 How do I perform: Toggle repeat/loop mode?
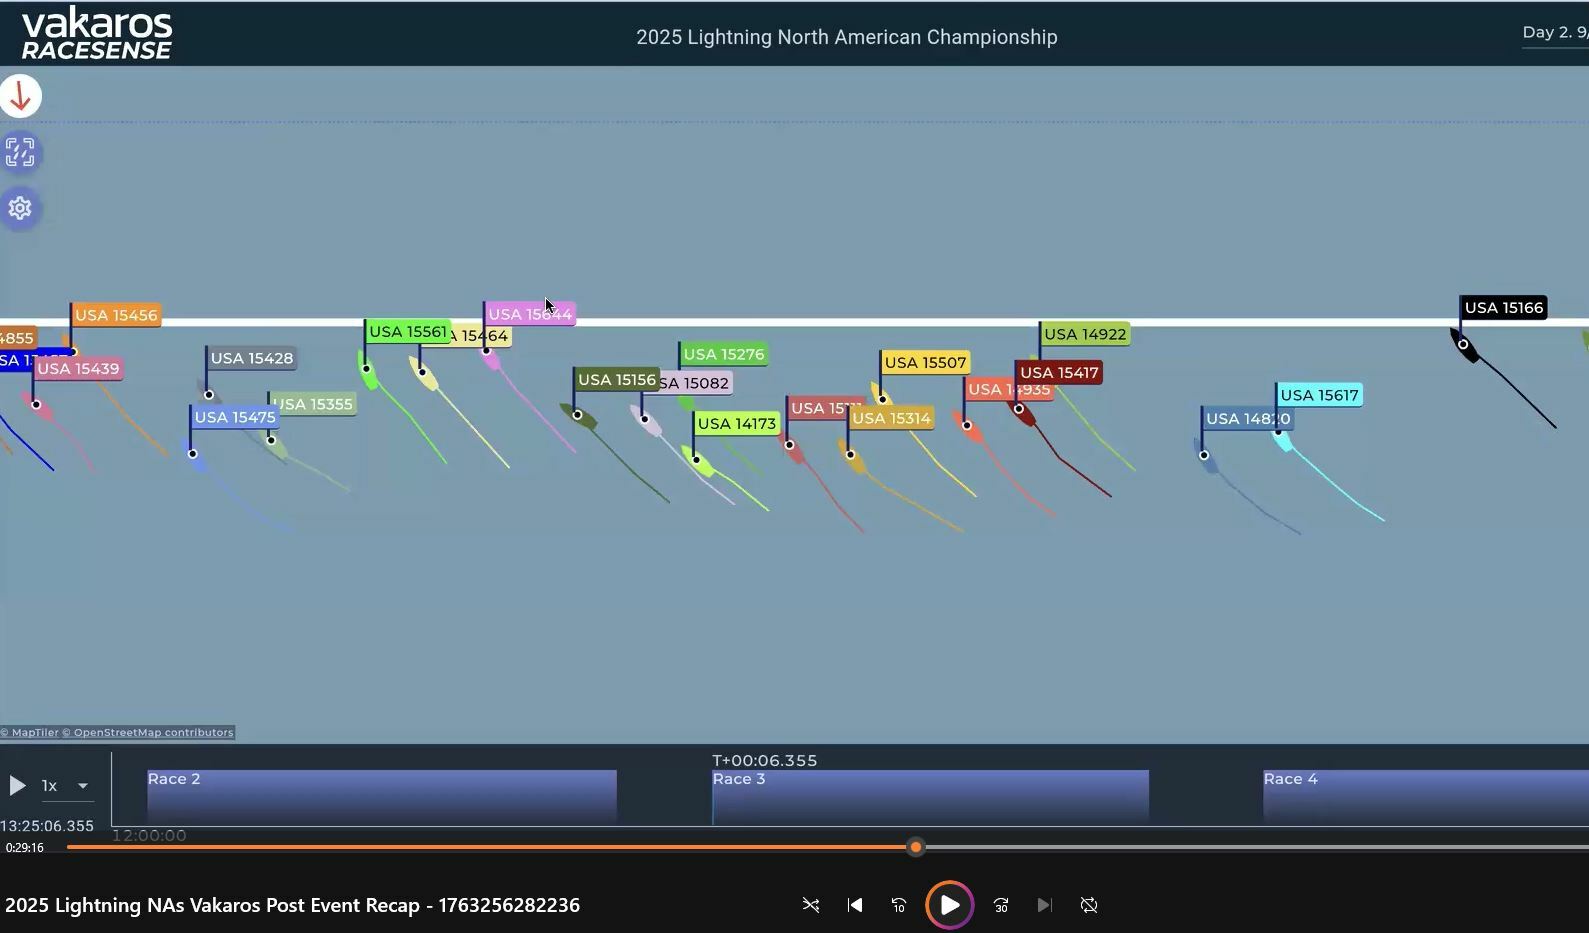coord(1089,905)
